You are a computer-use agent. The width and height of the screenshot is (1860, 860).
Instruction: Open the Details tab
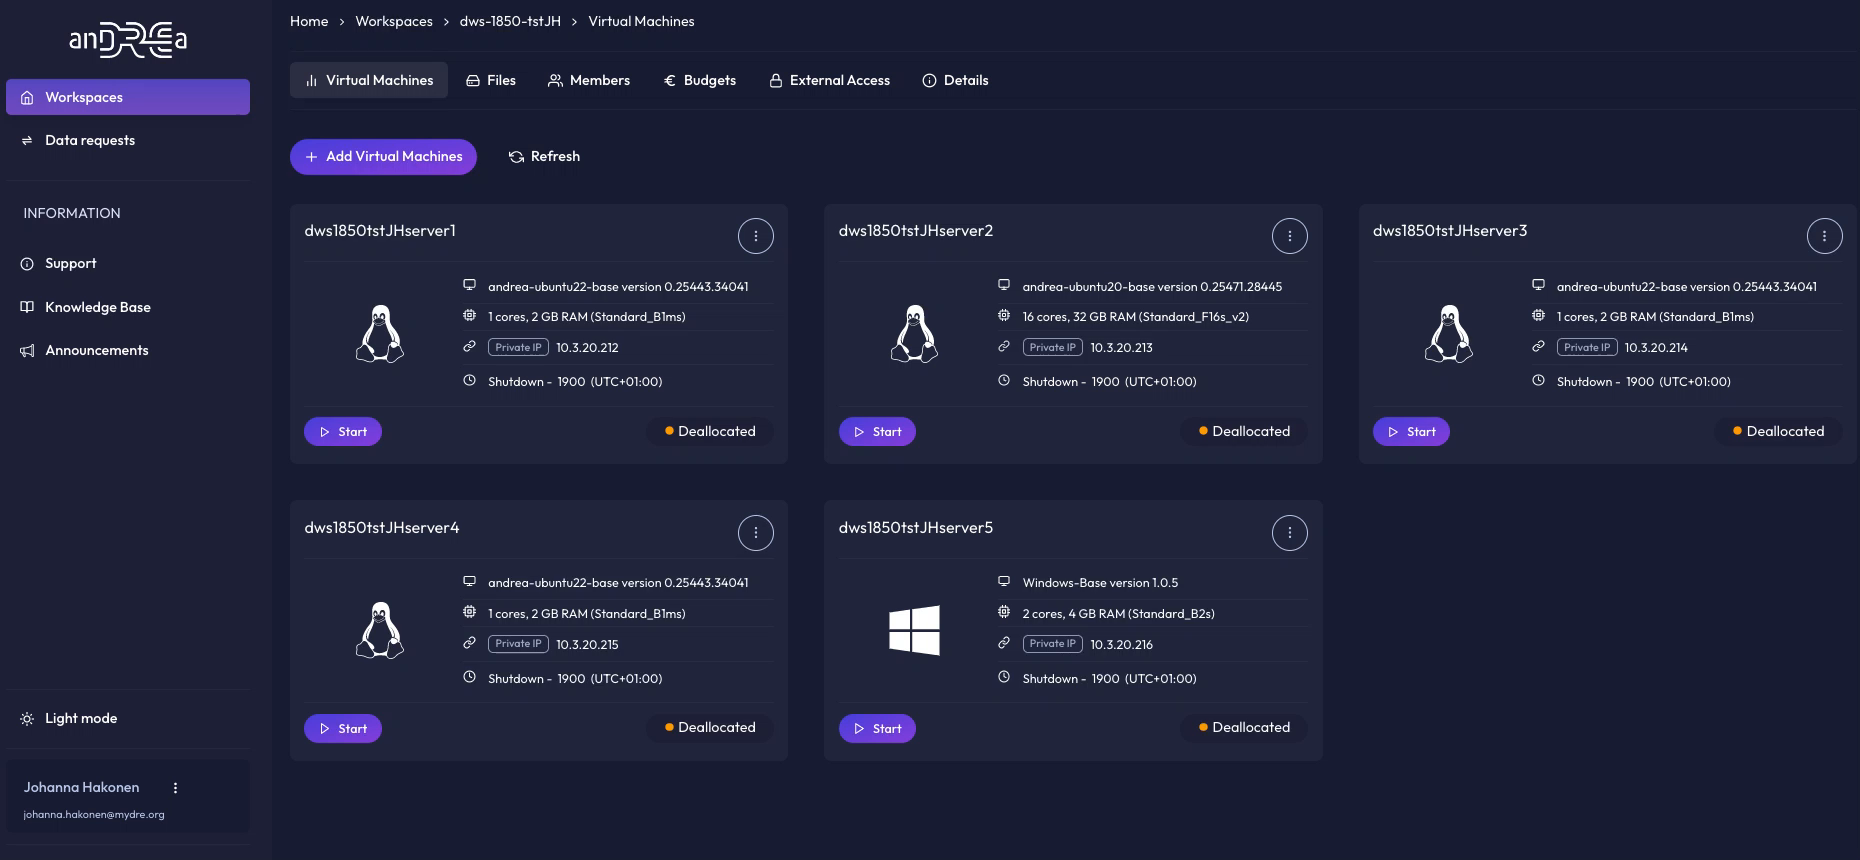(x=955, y=80)
